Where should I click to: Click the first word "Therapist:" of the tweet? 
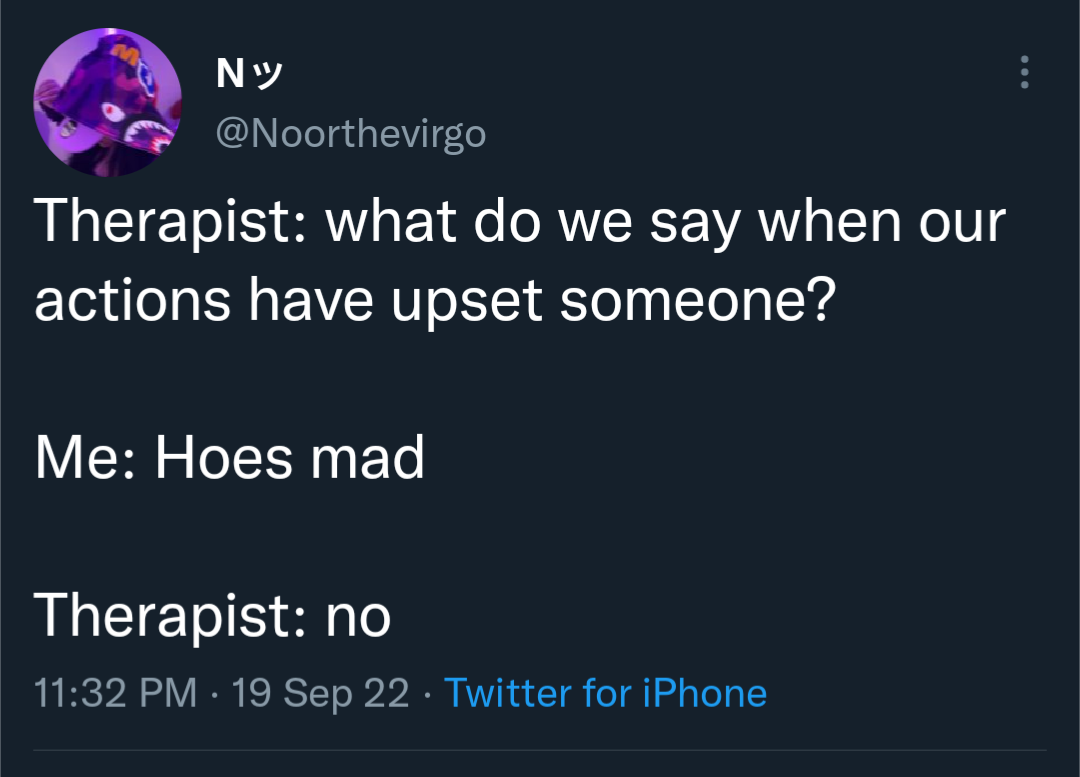[x=169, y=222]
